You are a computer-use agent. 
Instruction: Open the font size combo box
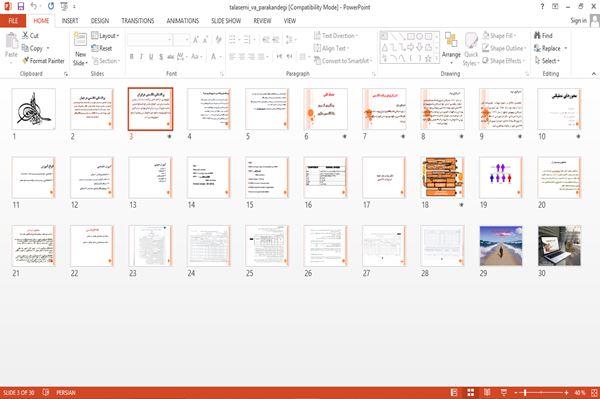click(181, 40)
